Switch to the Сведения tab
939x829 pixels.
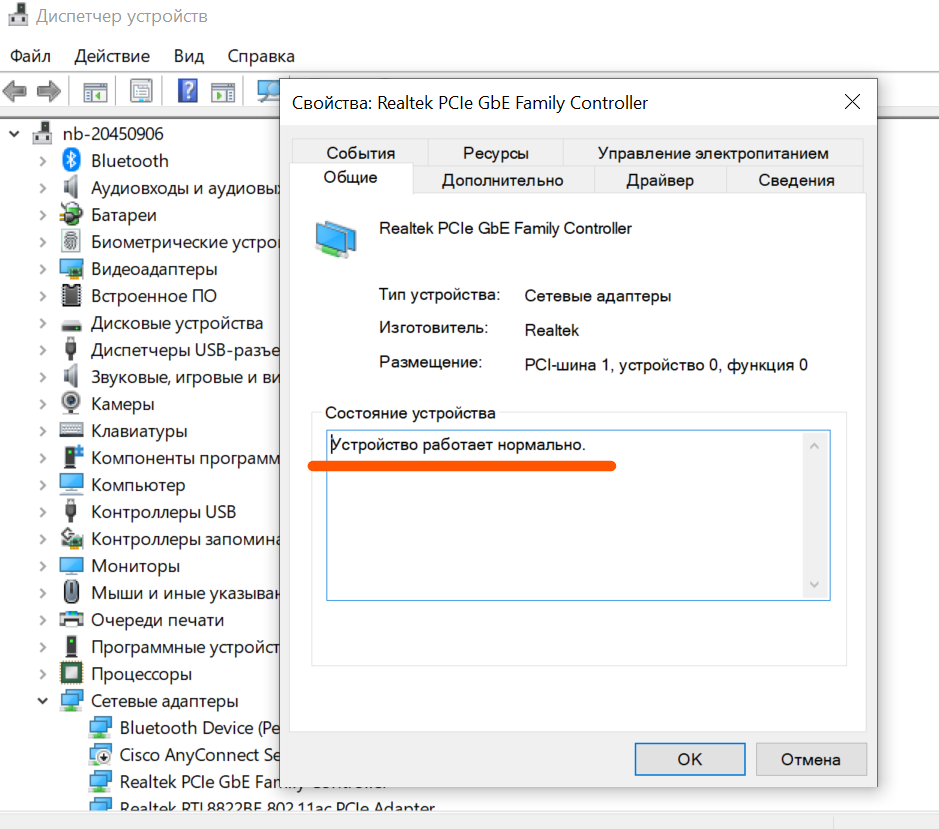coord(796,180)
